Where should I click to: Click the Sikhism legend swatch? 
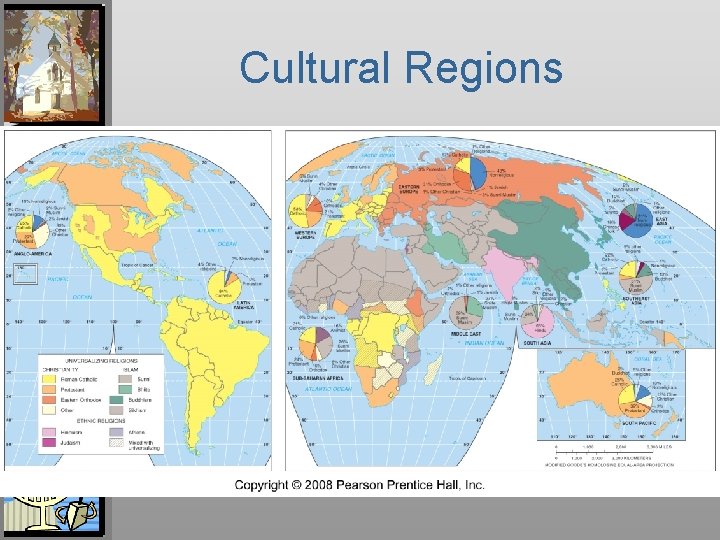116,410
